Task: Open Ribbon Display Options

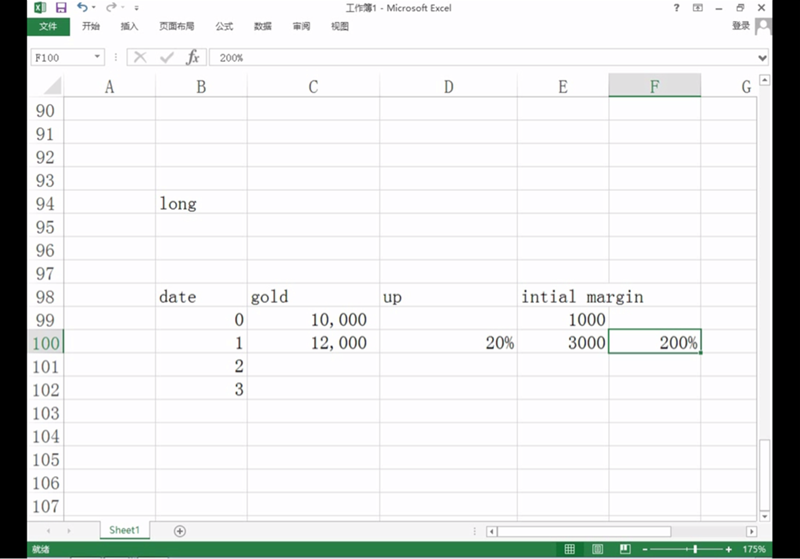Action: pyautogui.click(x=697, y=8)
